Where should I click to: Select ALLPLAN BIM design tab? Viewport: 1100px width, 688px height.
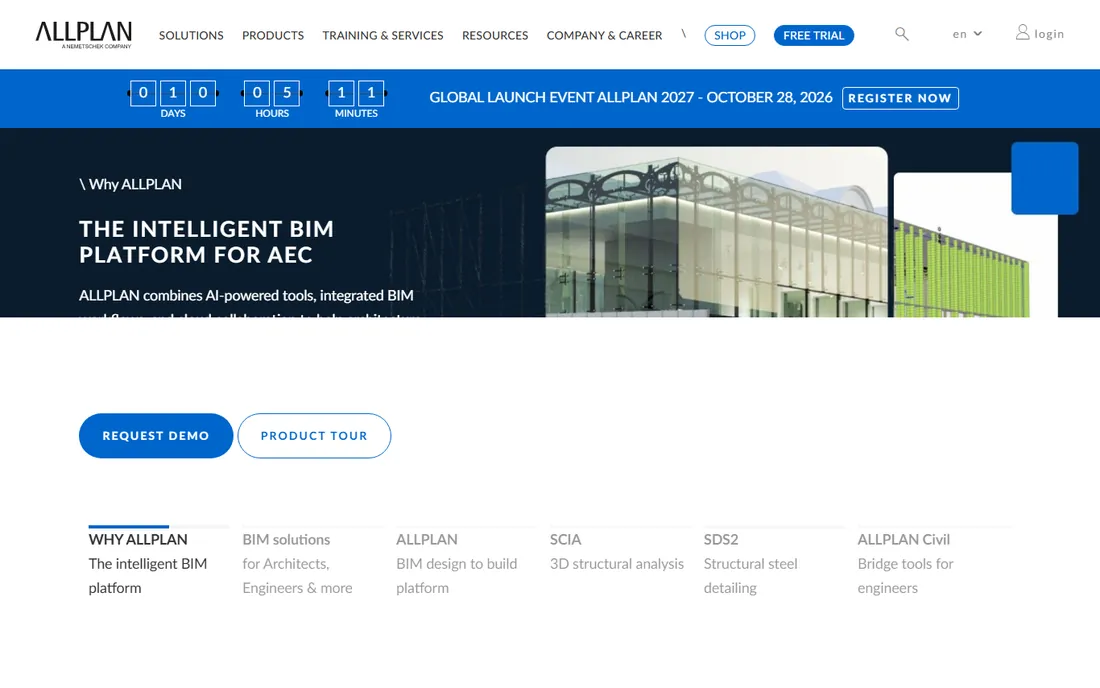click(465, 562)
